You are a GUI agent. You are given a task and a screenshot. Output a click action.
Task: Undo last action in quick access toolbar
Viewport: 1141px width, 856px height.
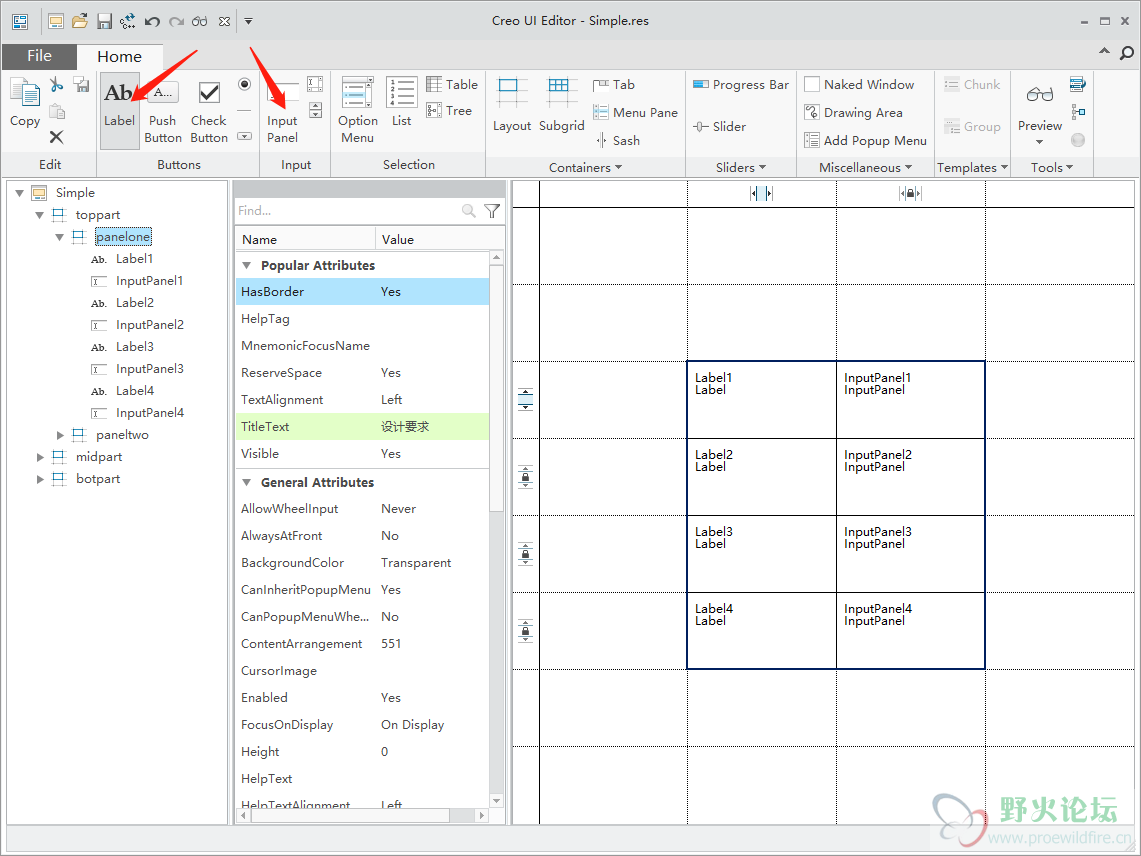152,21
